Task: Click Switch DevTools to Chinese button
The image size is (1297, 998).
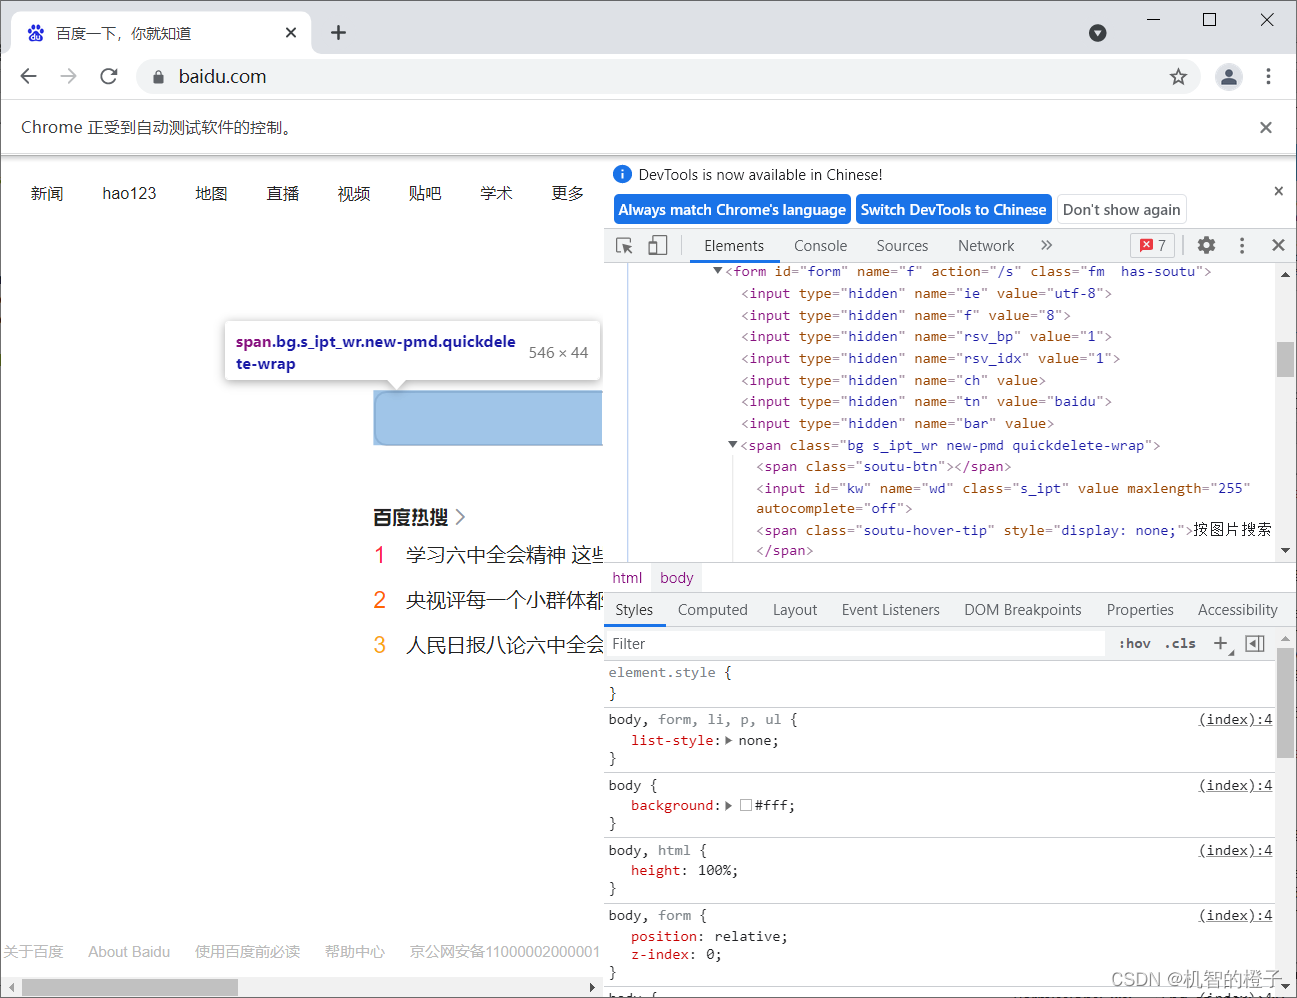Action: [x=954, y=210]
